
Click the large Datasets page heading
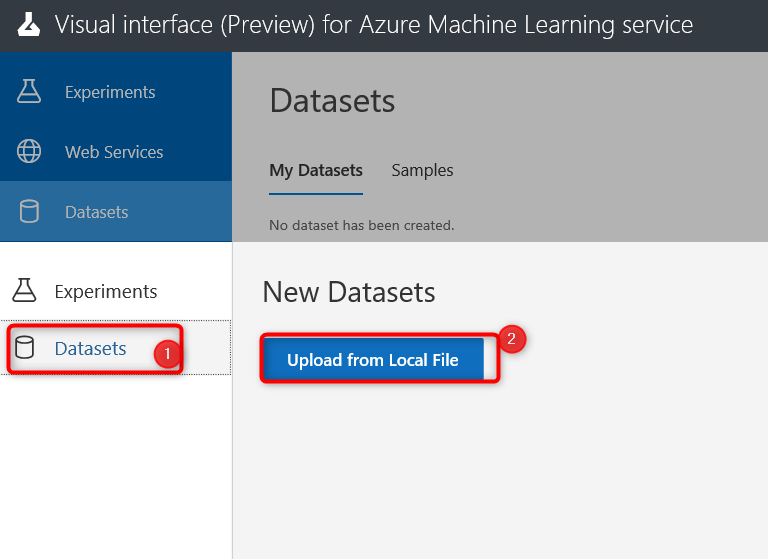(332, 101)
